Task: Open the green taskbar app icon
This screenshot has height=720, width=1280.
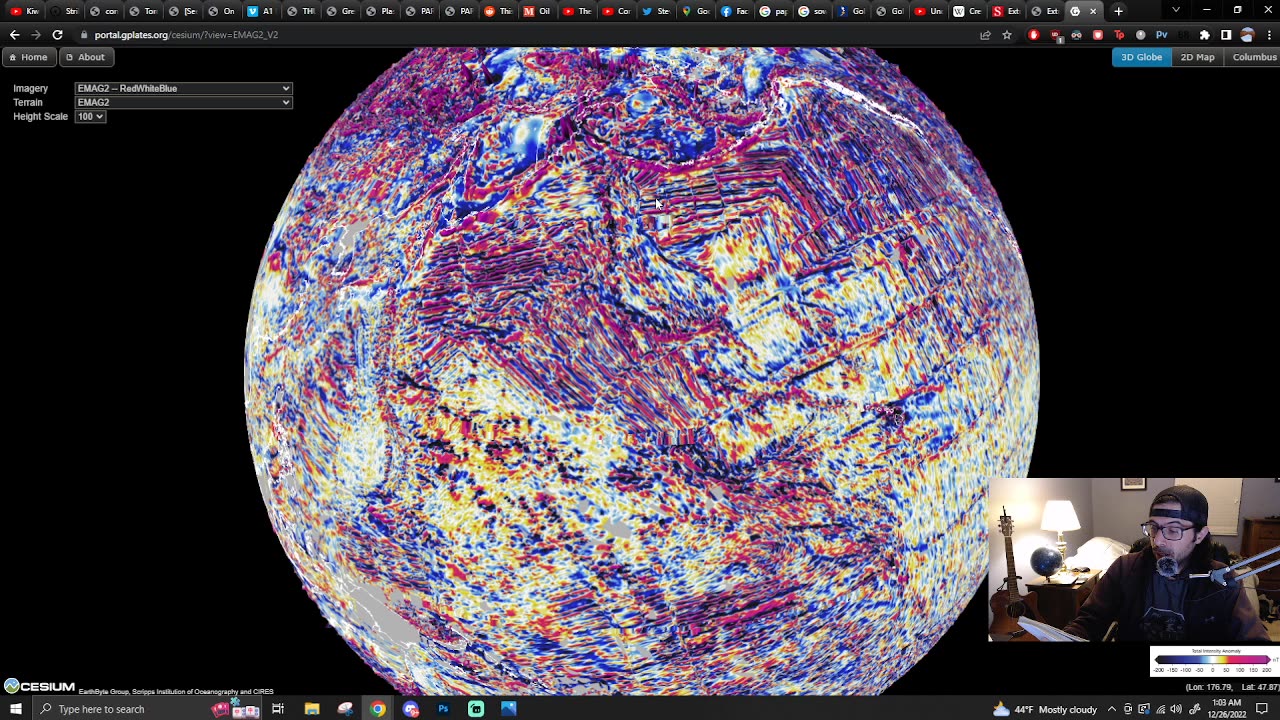Action: 476,709
